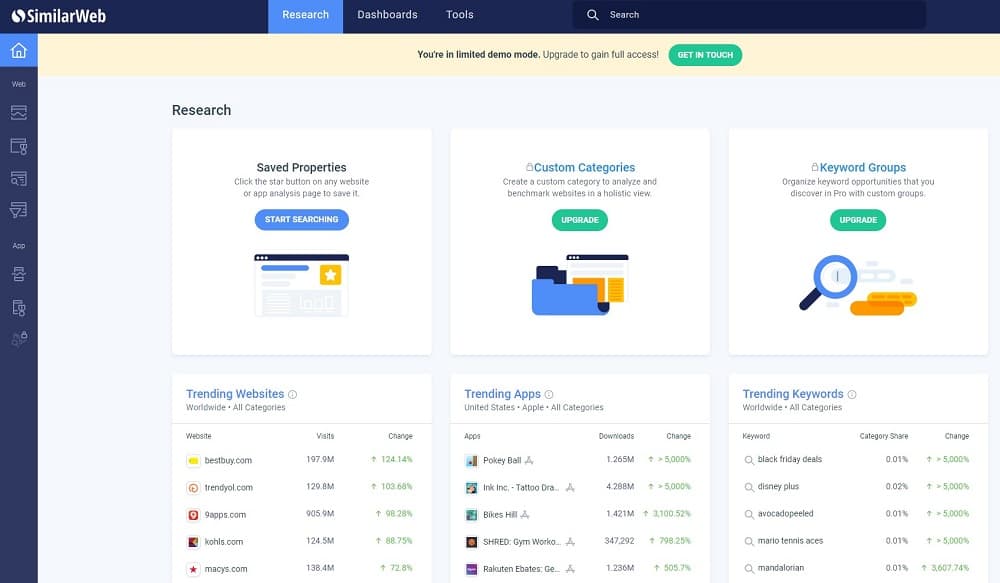This screenshot has width=1000, height=583.
Task: Open the first App section sidebar icon
Action: coord(18,274)
